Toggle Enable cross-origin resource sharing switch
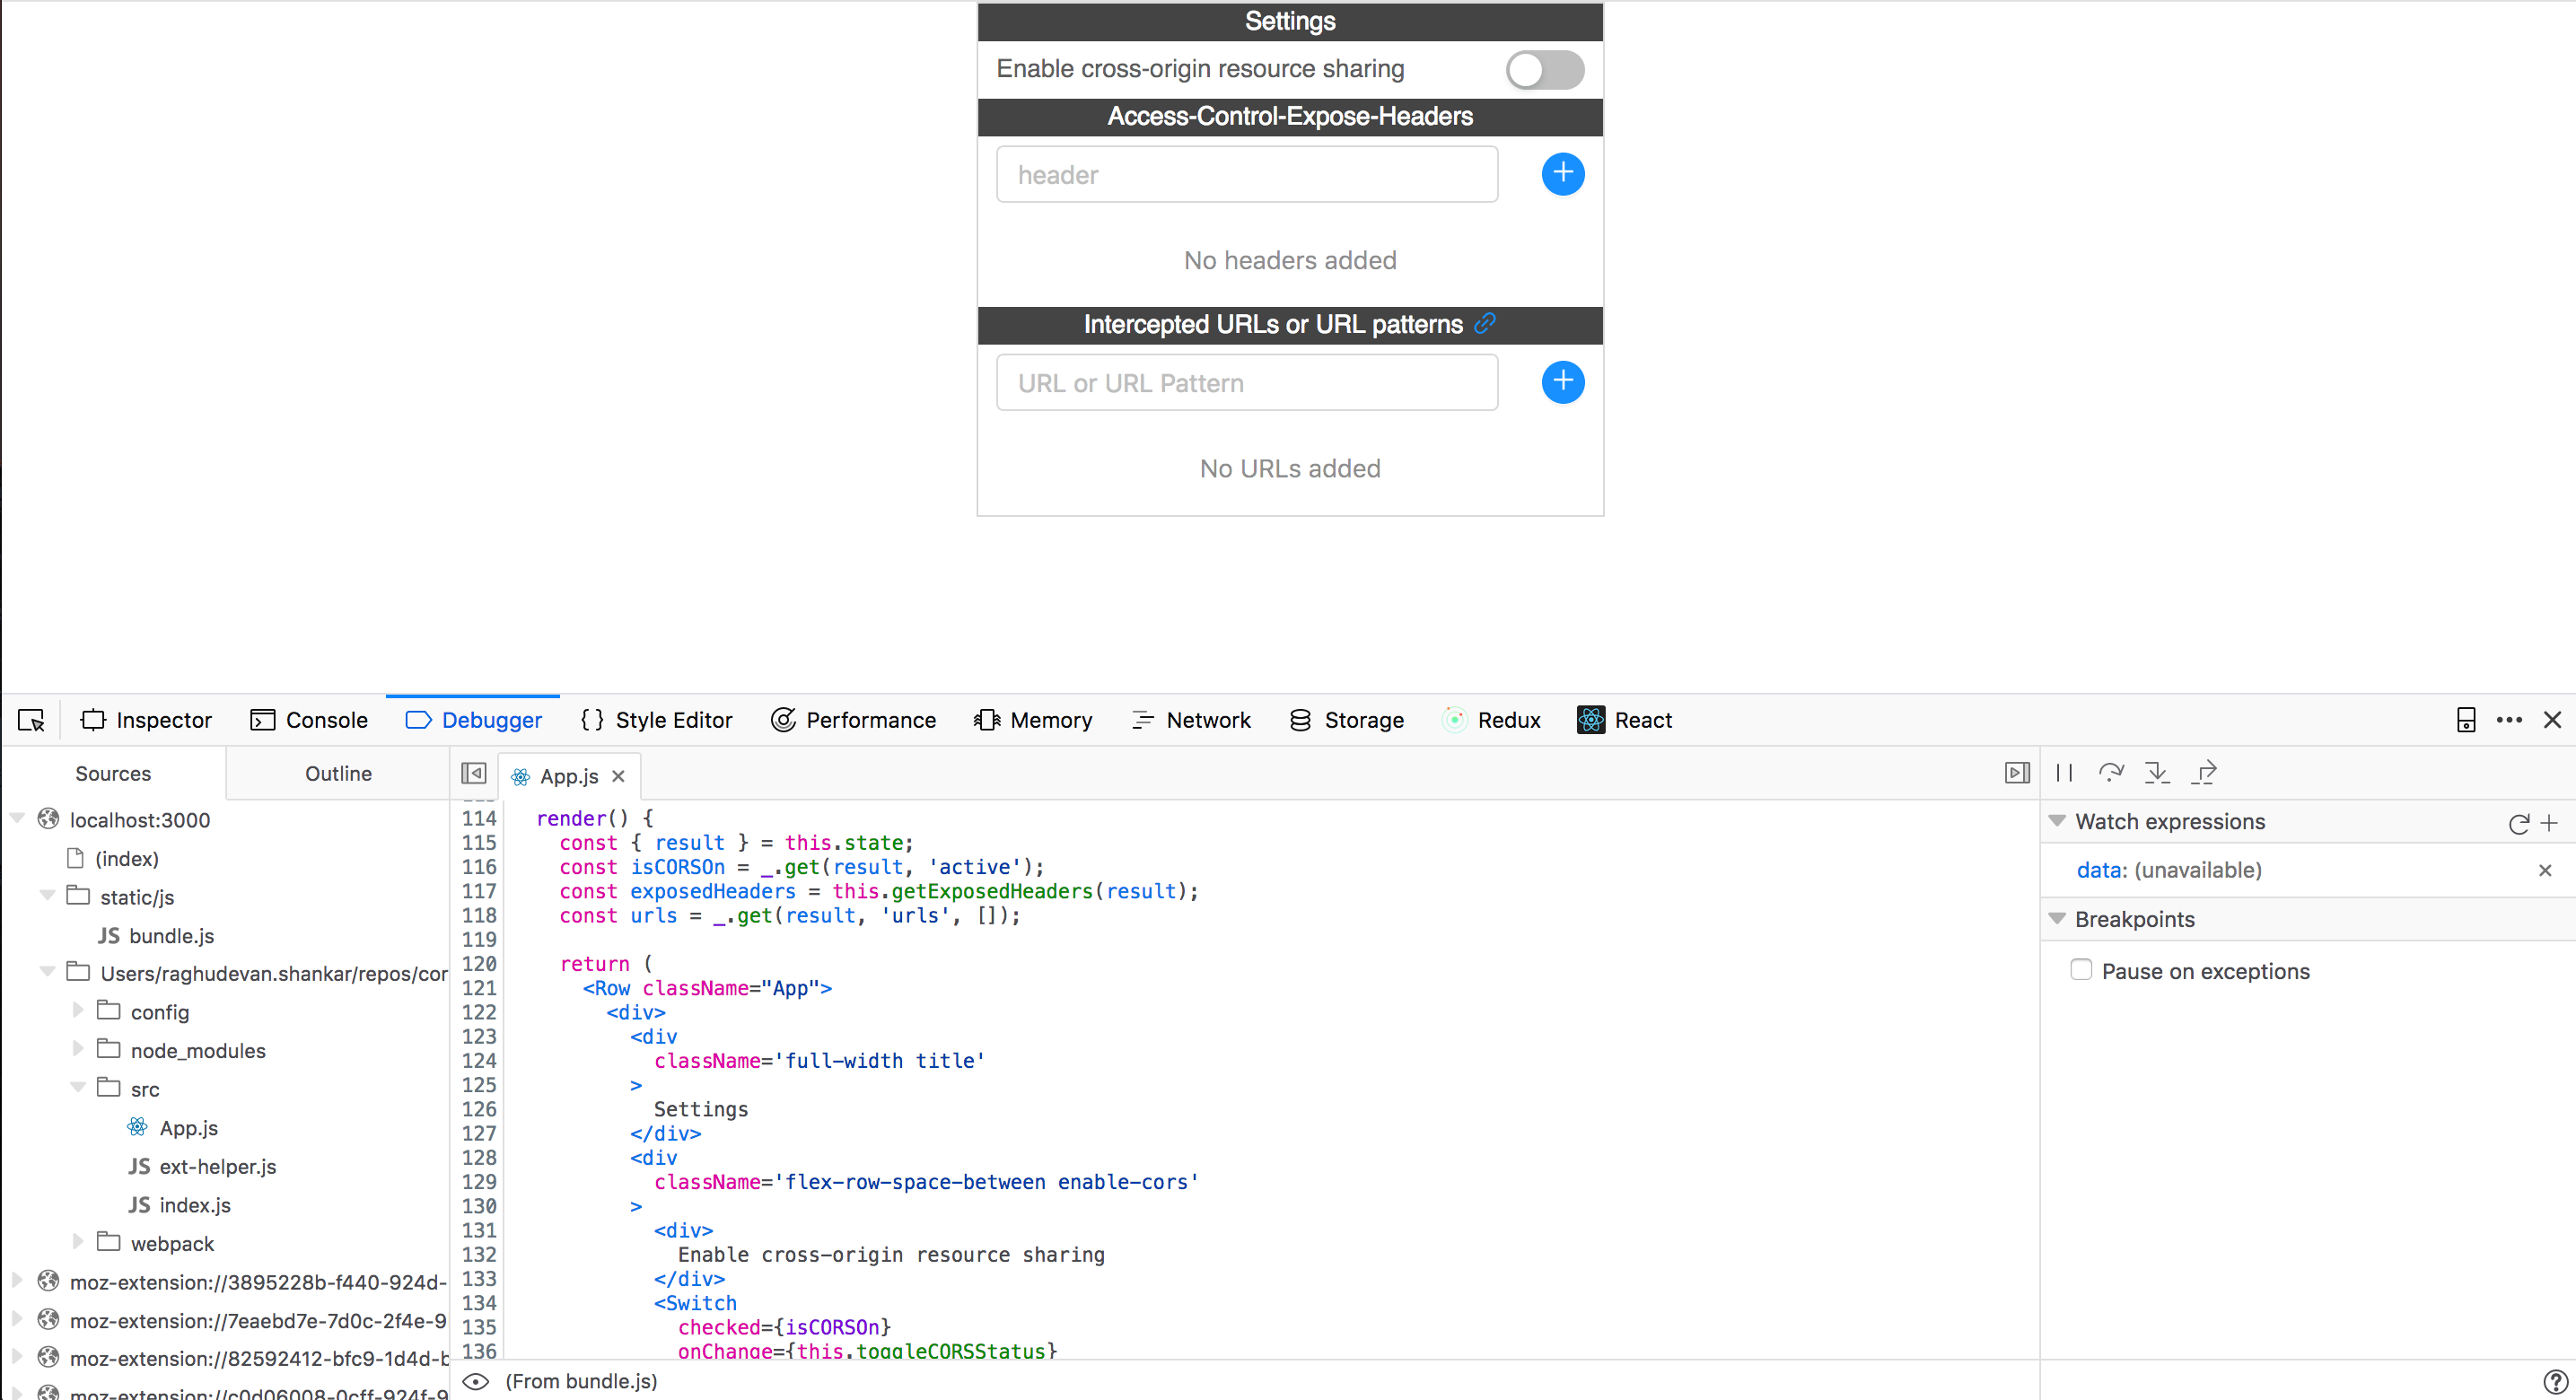2576x1400 pixels. [1543, 69]
